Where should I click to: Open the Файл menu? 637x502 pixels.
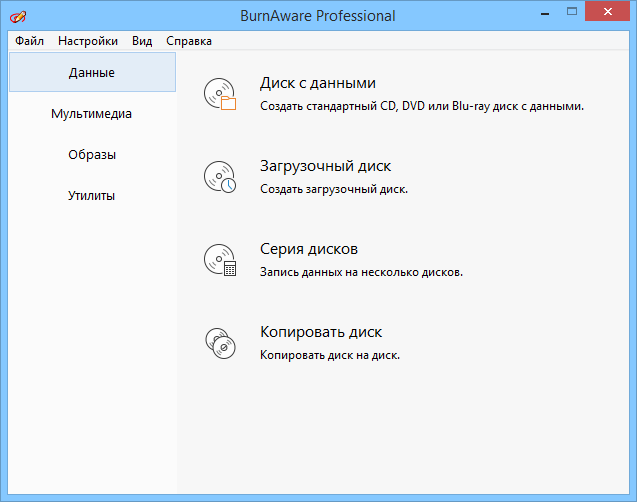click(29, 41)
